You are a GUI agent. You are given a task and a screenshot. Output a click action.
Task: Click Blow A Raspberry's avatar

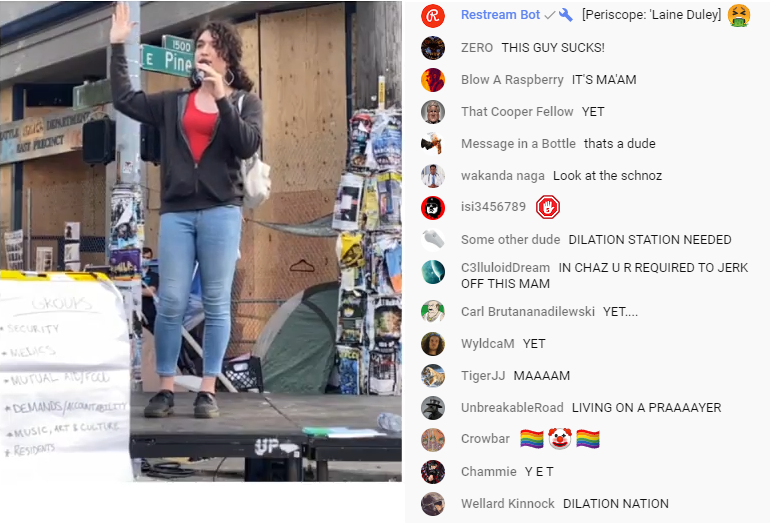433,80
